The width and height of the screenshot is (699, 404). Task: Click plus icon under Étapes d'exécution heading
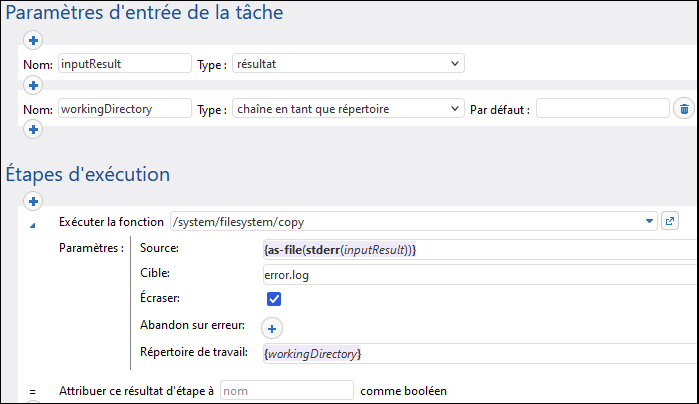(33, 201)
